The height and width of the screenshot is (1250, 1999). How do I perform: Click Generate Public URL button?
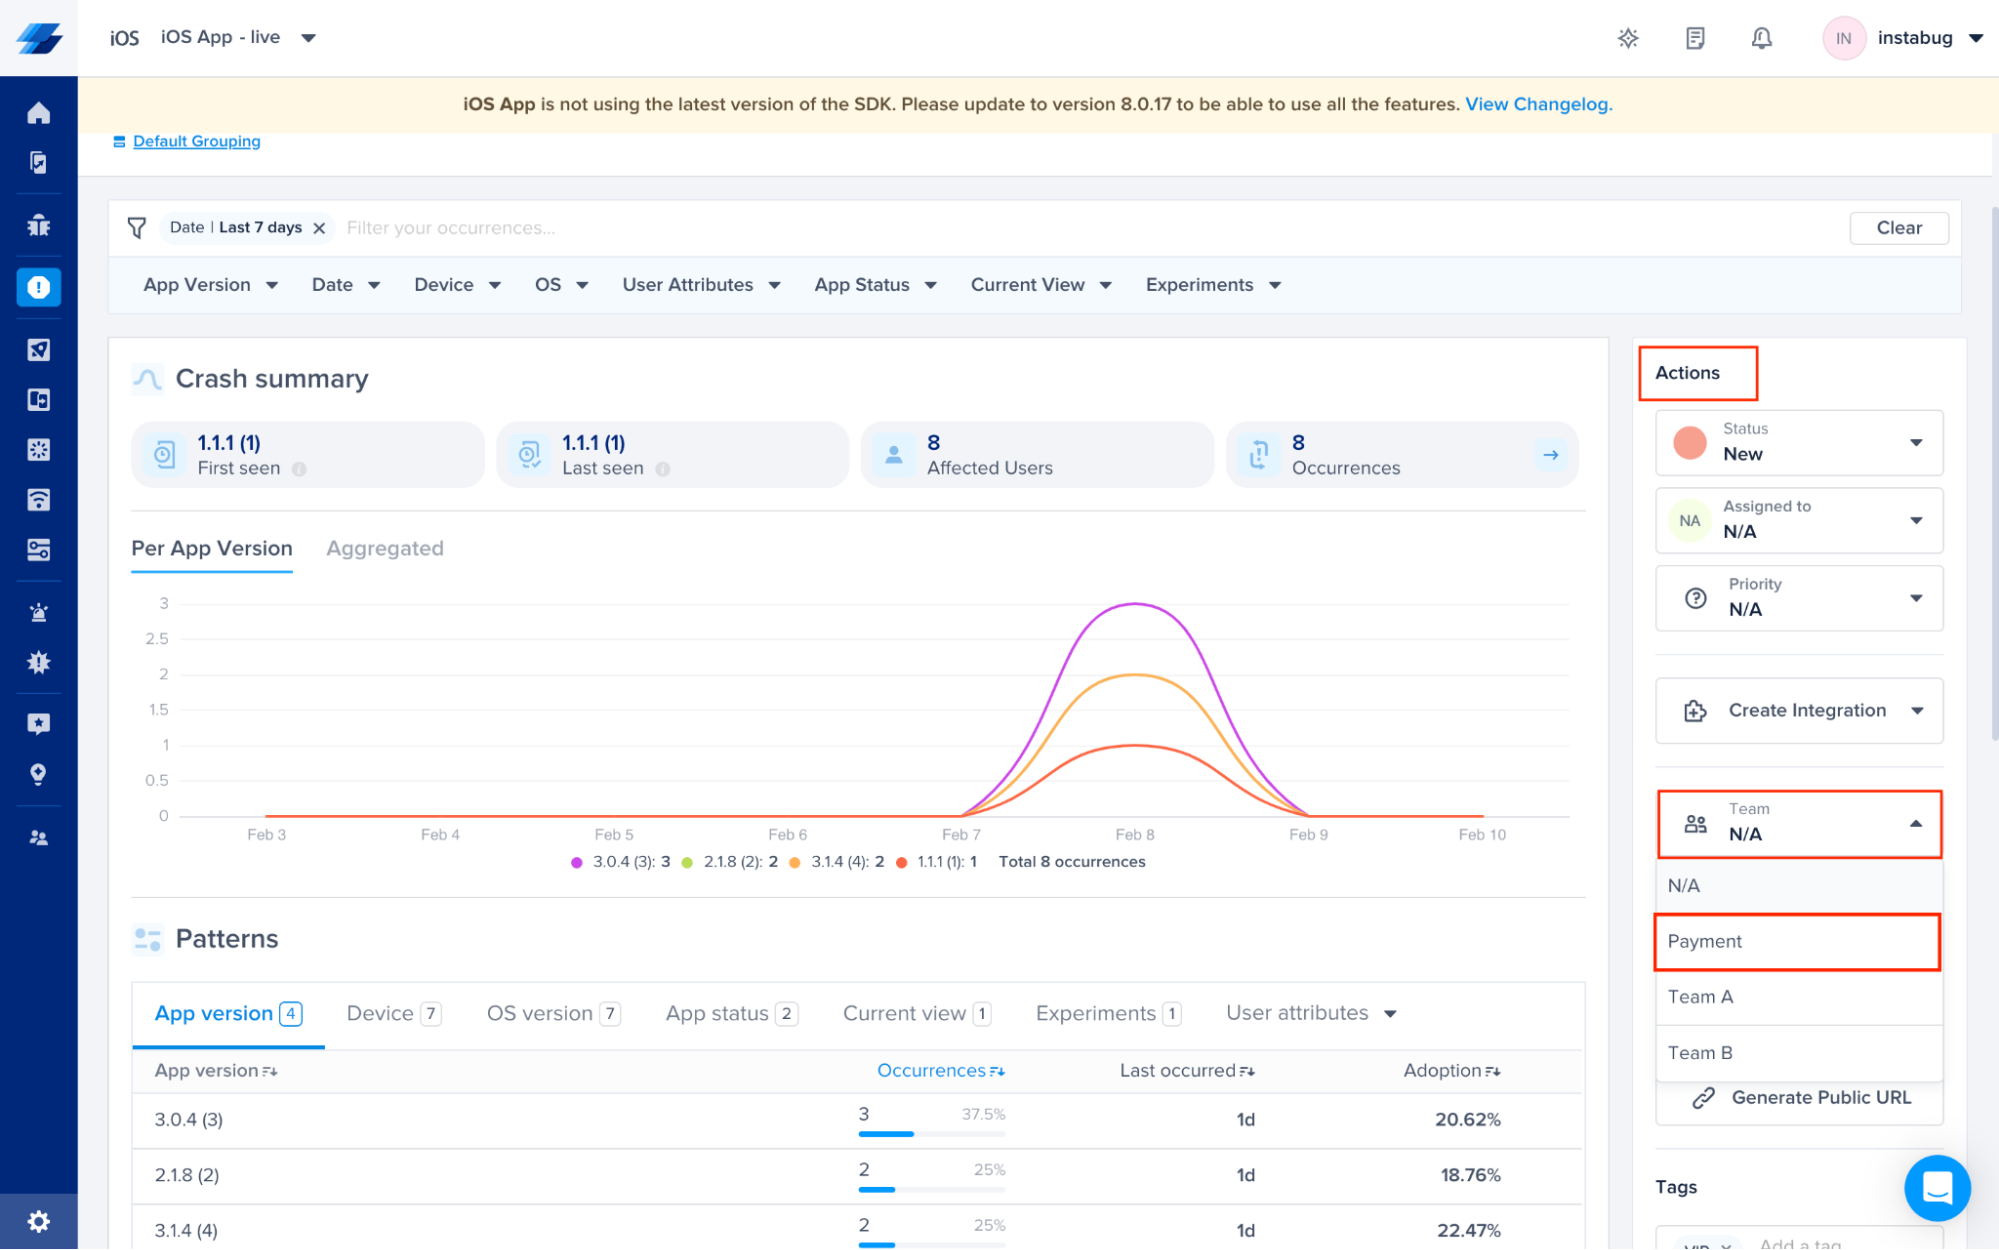click(1799, 1098)
